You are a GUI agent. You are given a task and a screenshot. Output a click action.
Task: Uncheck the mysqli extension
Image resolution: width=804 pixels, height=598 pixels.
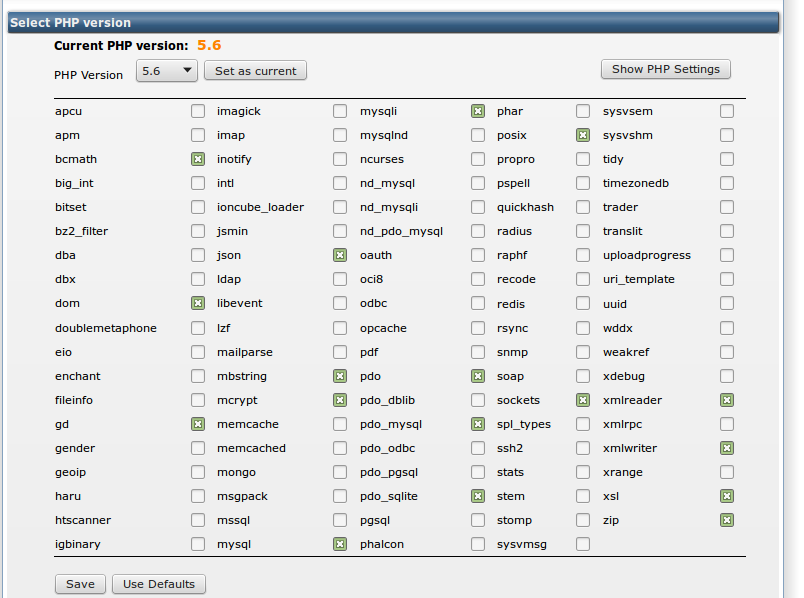coord(478,111)
